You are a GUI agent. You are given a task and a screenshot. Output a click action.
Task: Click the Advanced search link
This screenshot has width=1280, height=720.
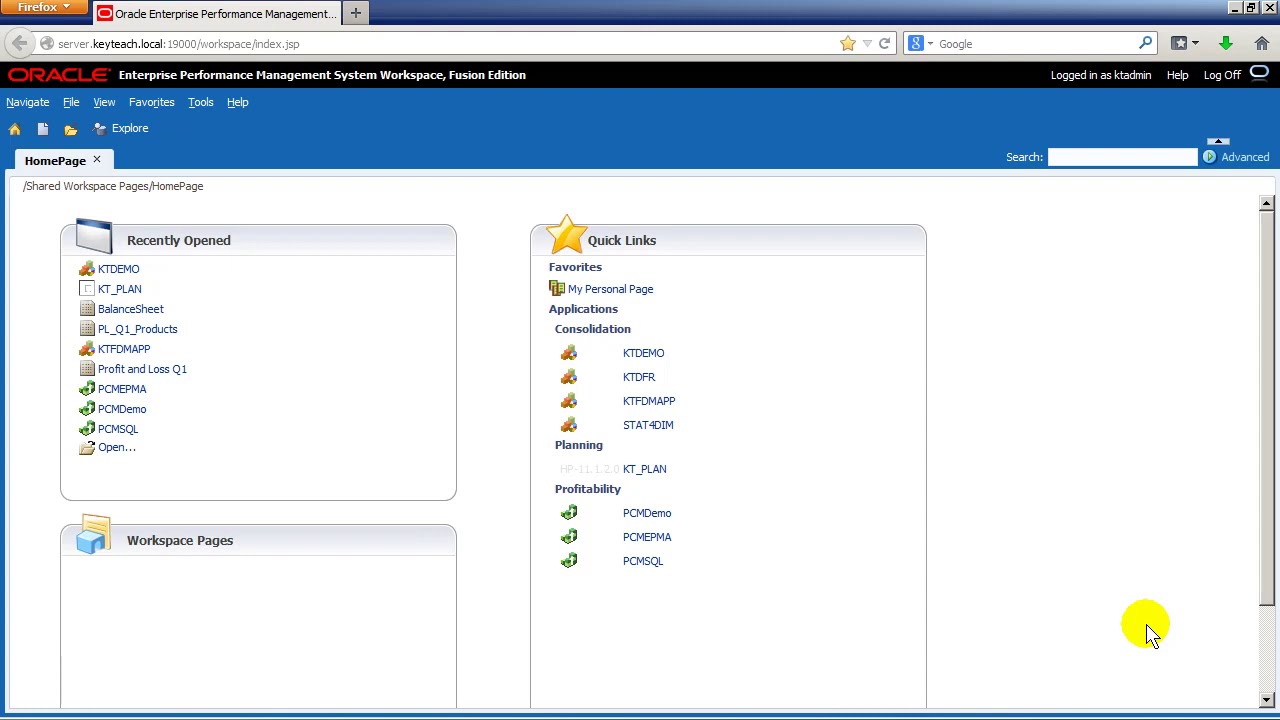point(1245,157)
